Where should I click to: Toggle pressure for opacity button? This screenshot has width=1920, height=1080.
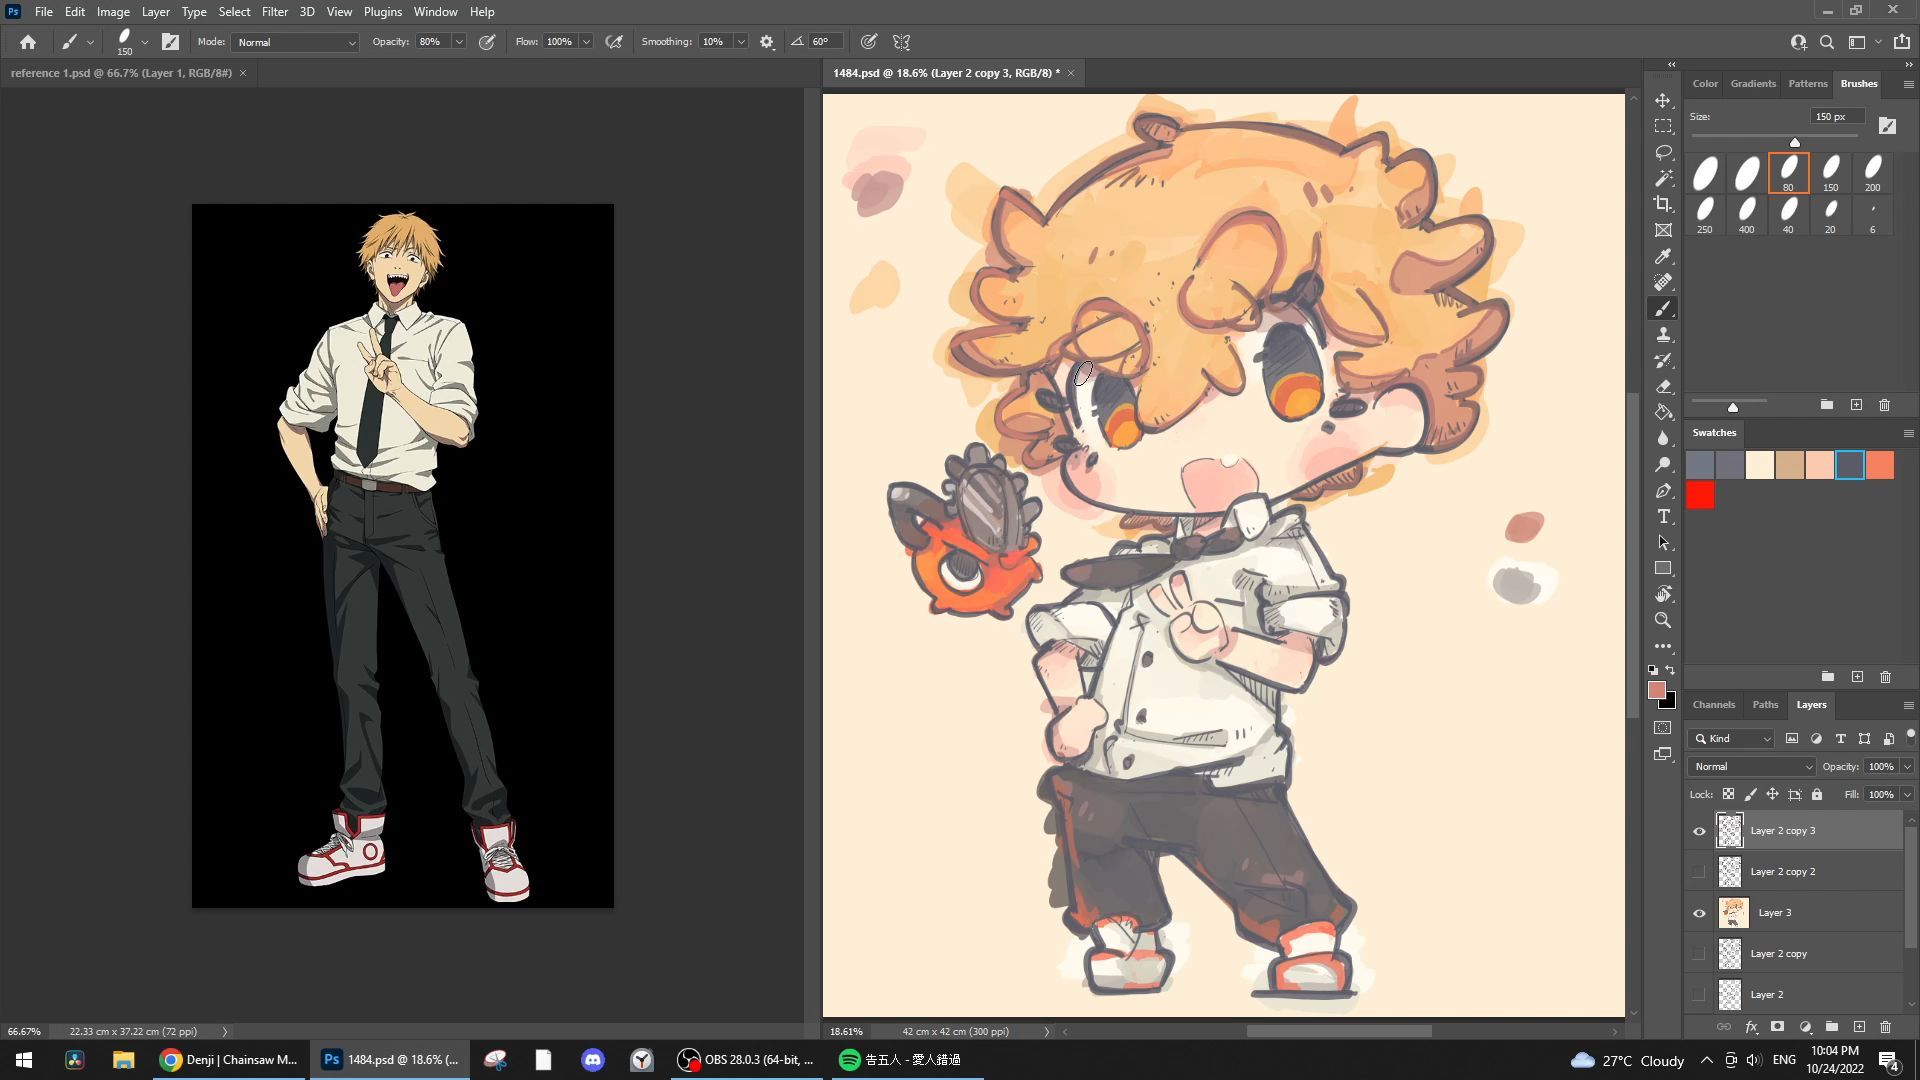pyautogui.click(x=487, y=42)
